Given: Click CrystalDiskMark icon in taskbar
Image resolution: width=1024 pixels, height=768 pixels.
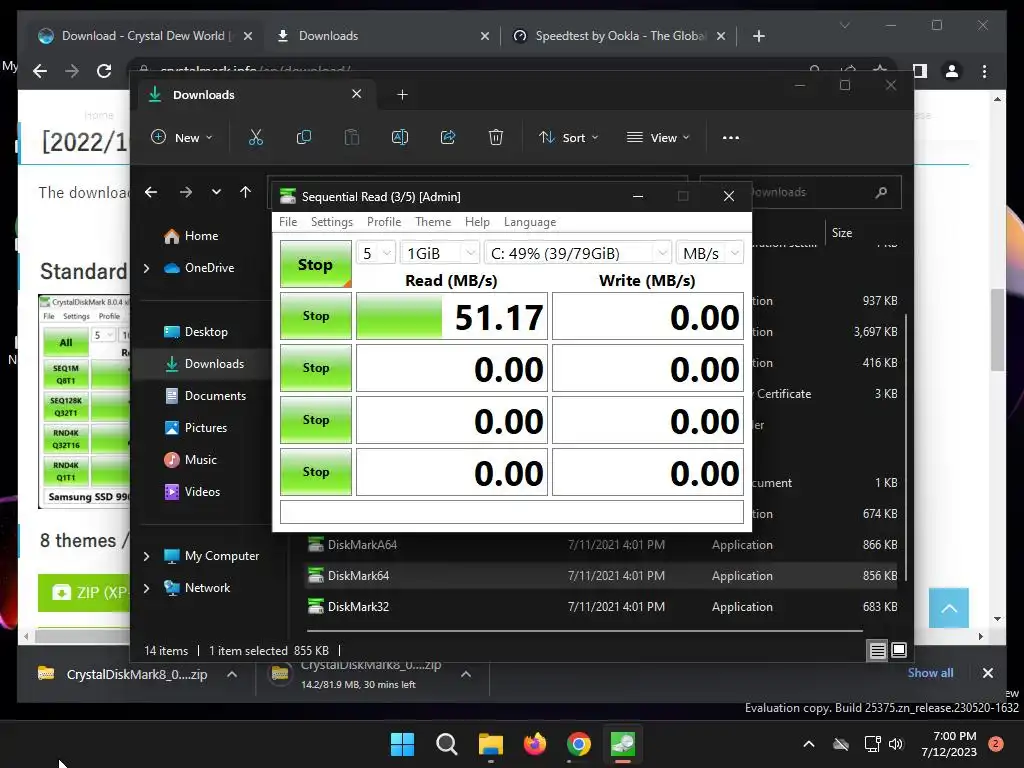Looking at the screenshot, I should [622, 744].
